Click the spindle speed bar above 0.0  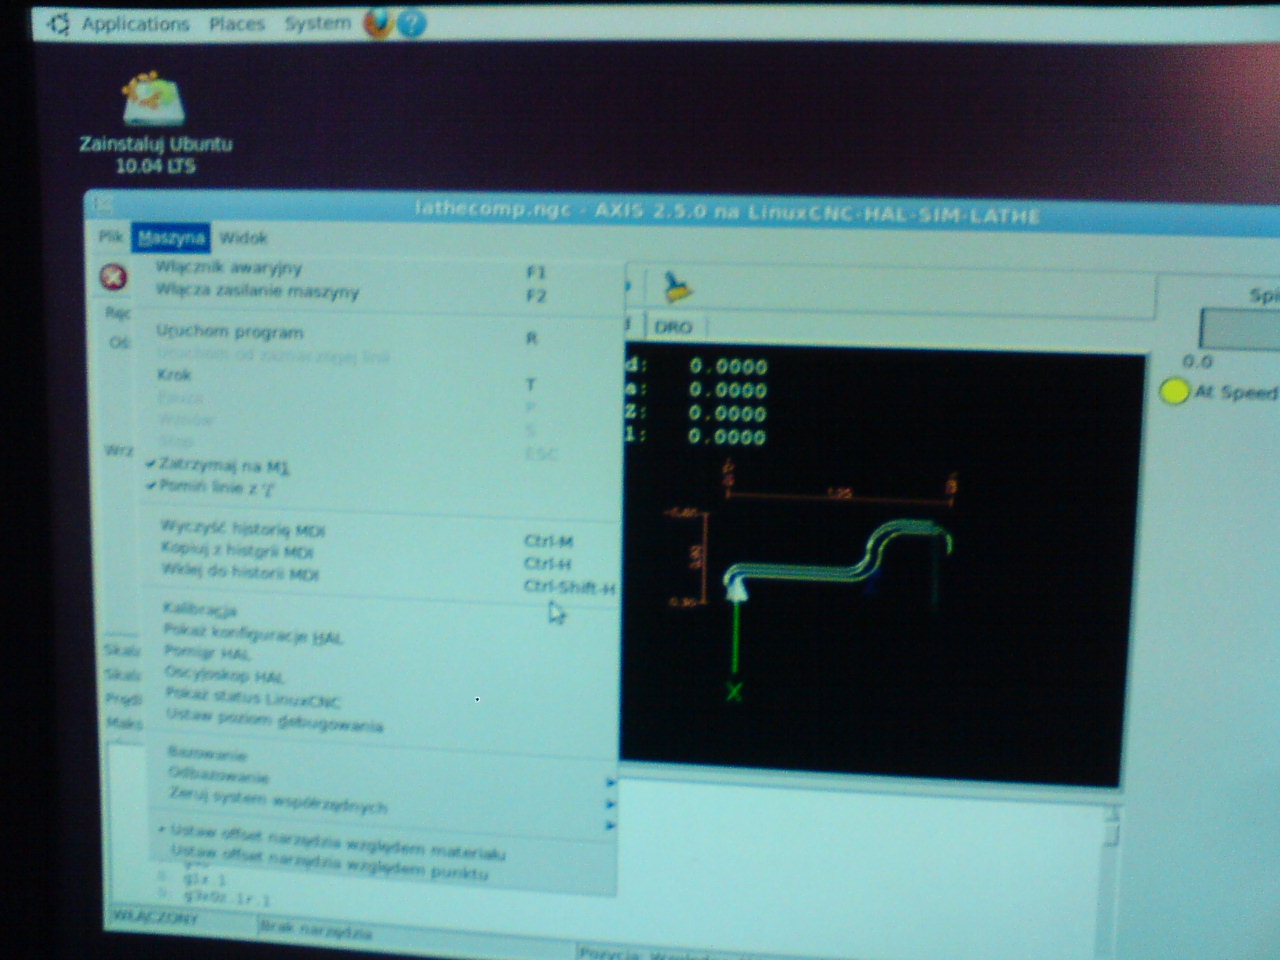coord(1240,329)
